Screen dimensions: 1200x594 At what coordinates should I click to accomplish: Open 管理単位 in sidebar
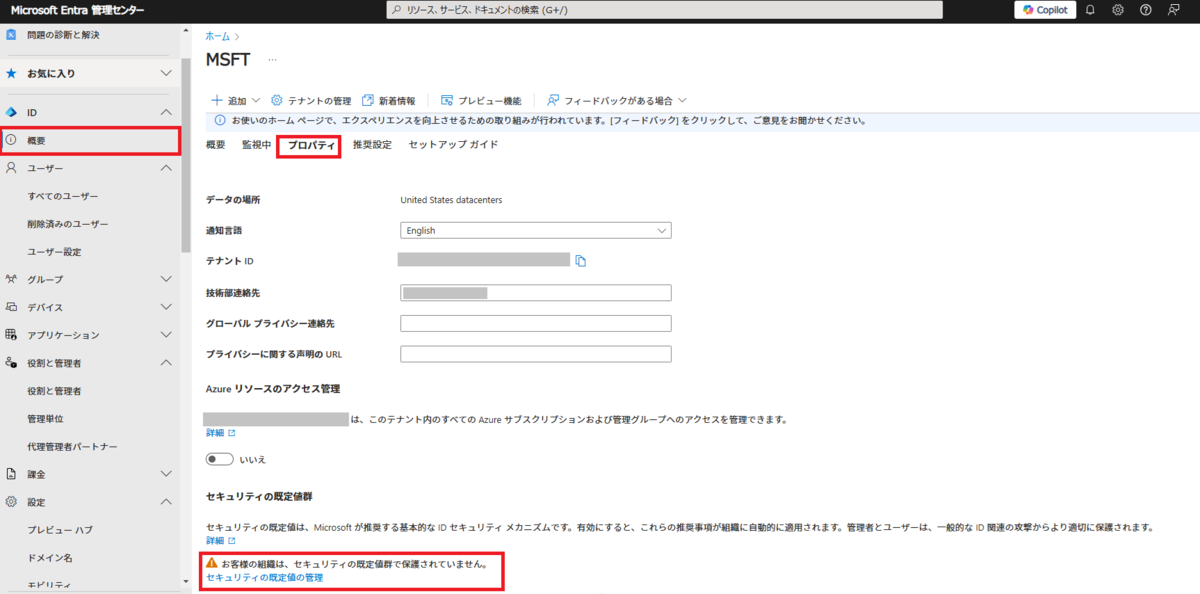(45, 418)
